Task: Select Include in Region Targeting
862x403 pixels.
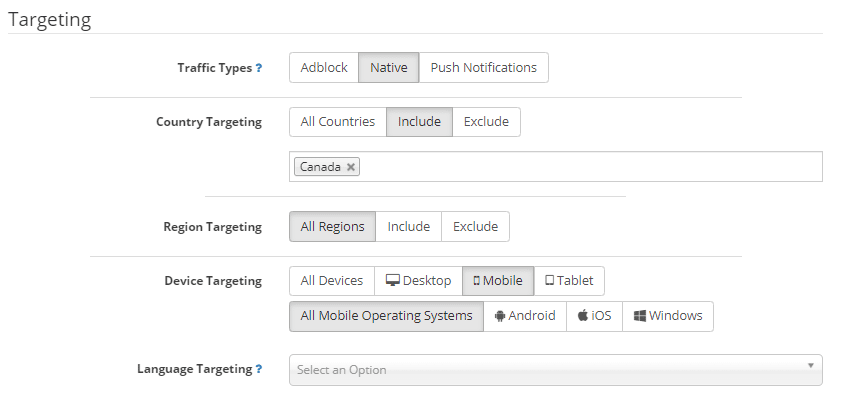Action: point(408,227)
